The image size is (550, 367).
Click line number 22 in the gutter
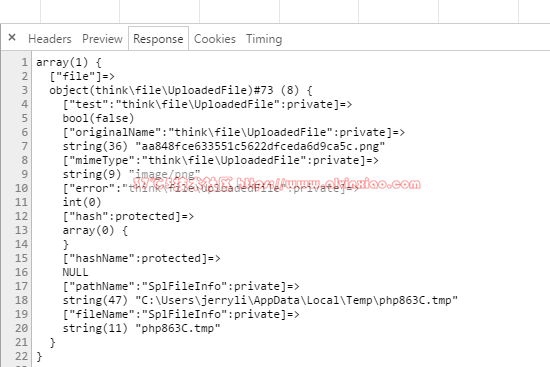click(21, 356)
